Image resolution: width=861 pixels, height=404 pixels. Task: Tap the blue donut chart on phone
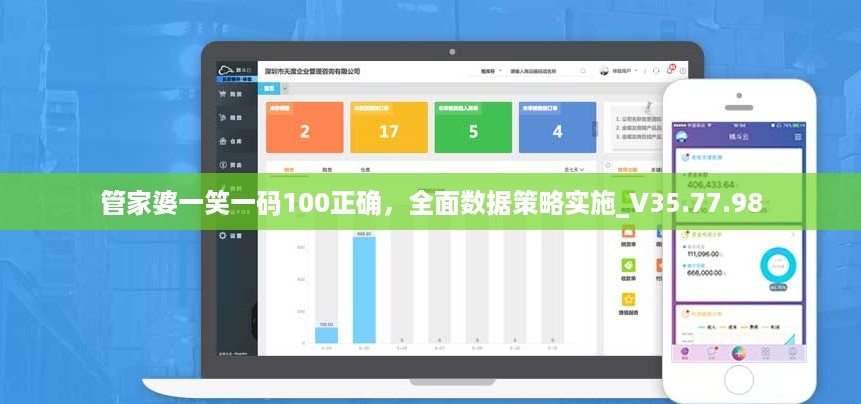[778, 266]
